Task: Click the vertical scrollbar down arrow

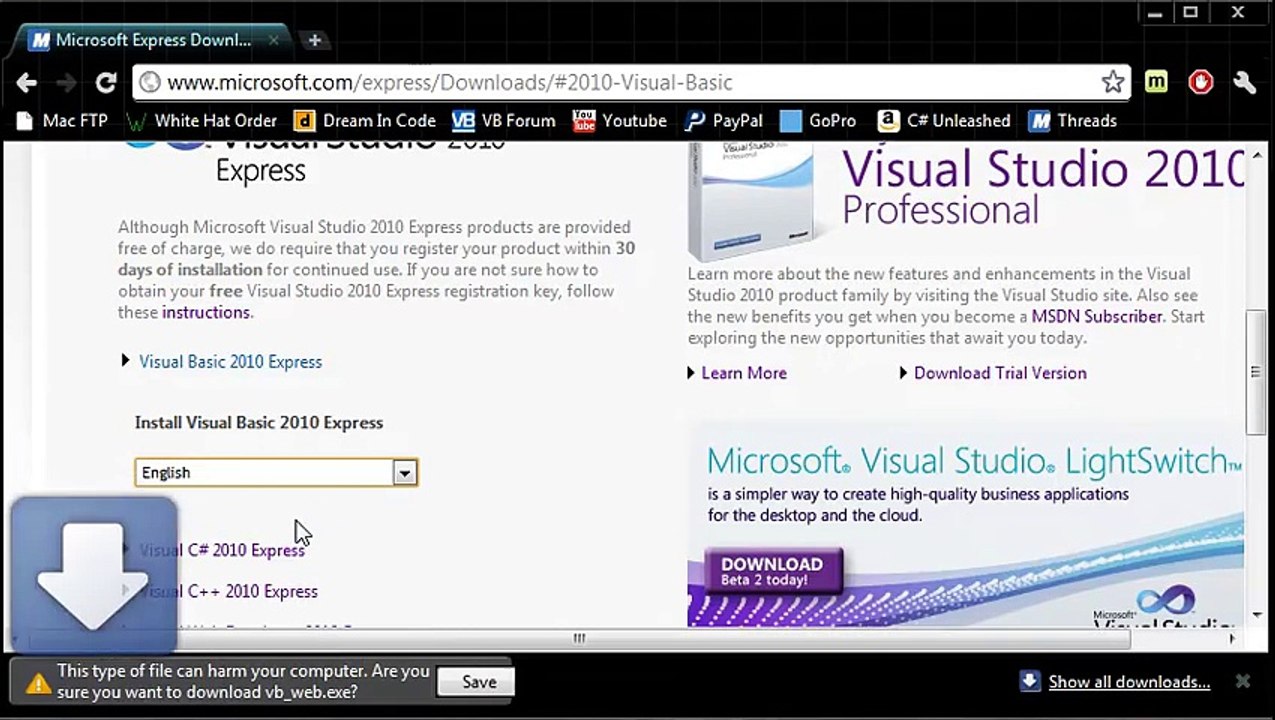Action: (1257, 615)
